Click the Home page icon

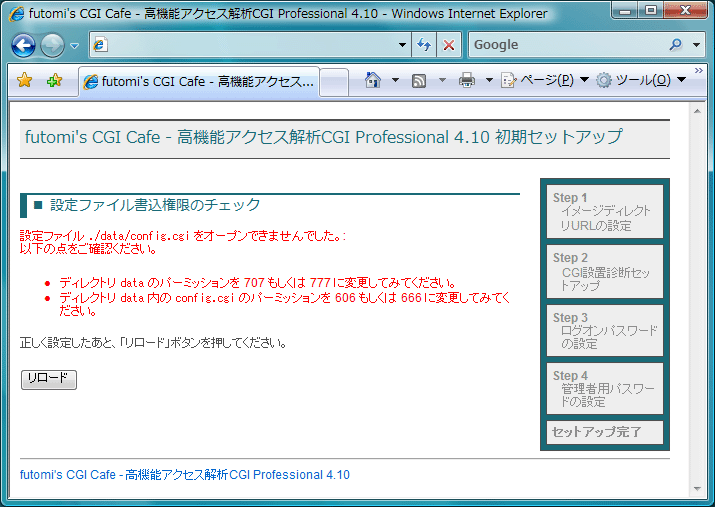[x=373, y=80]
